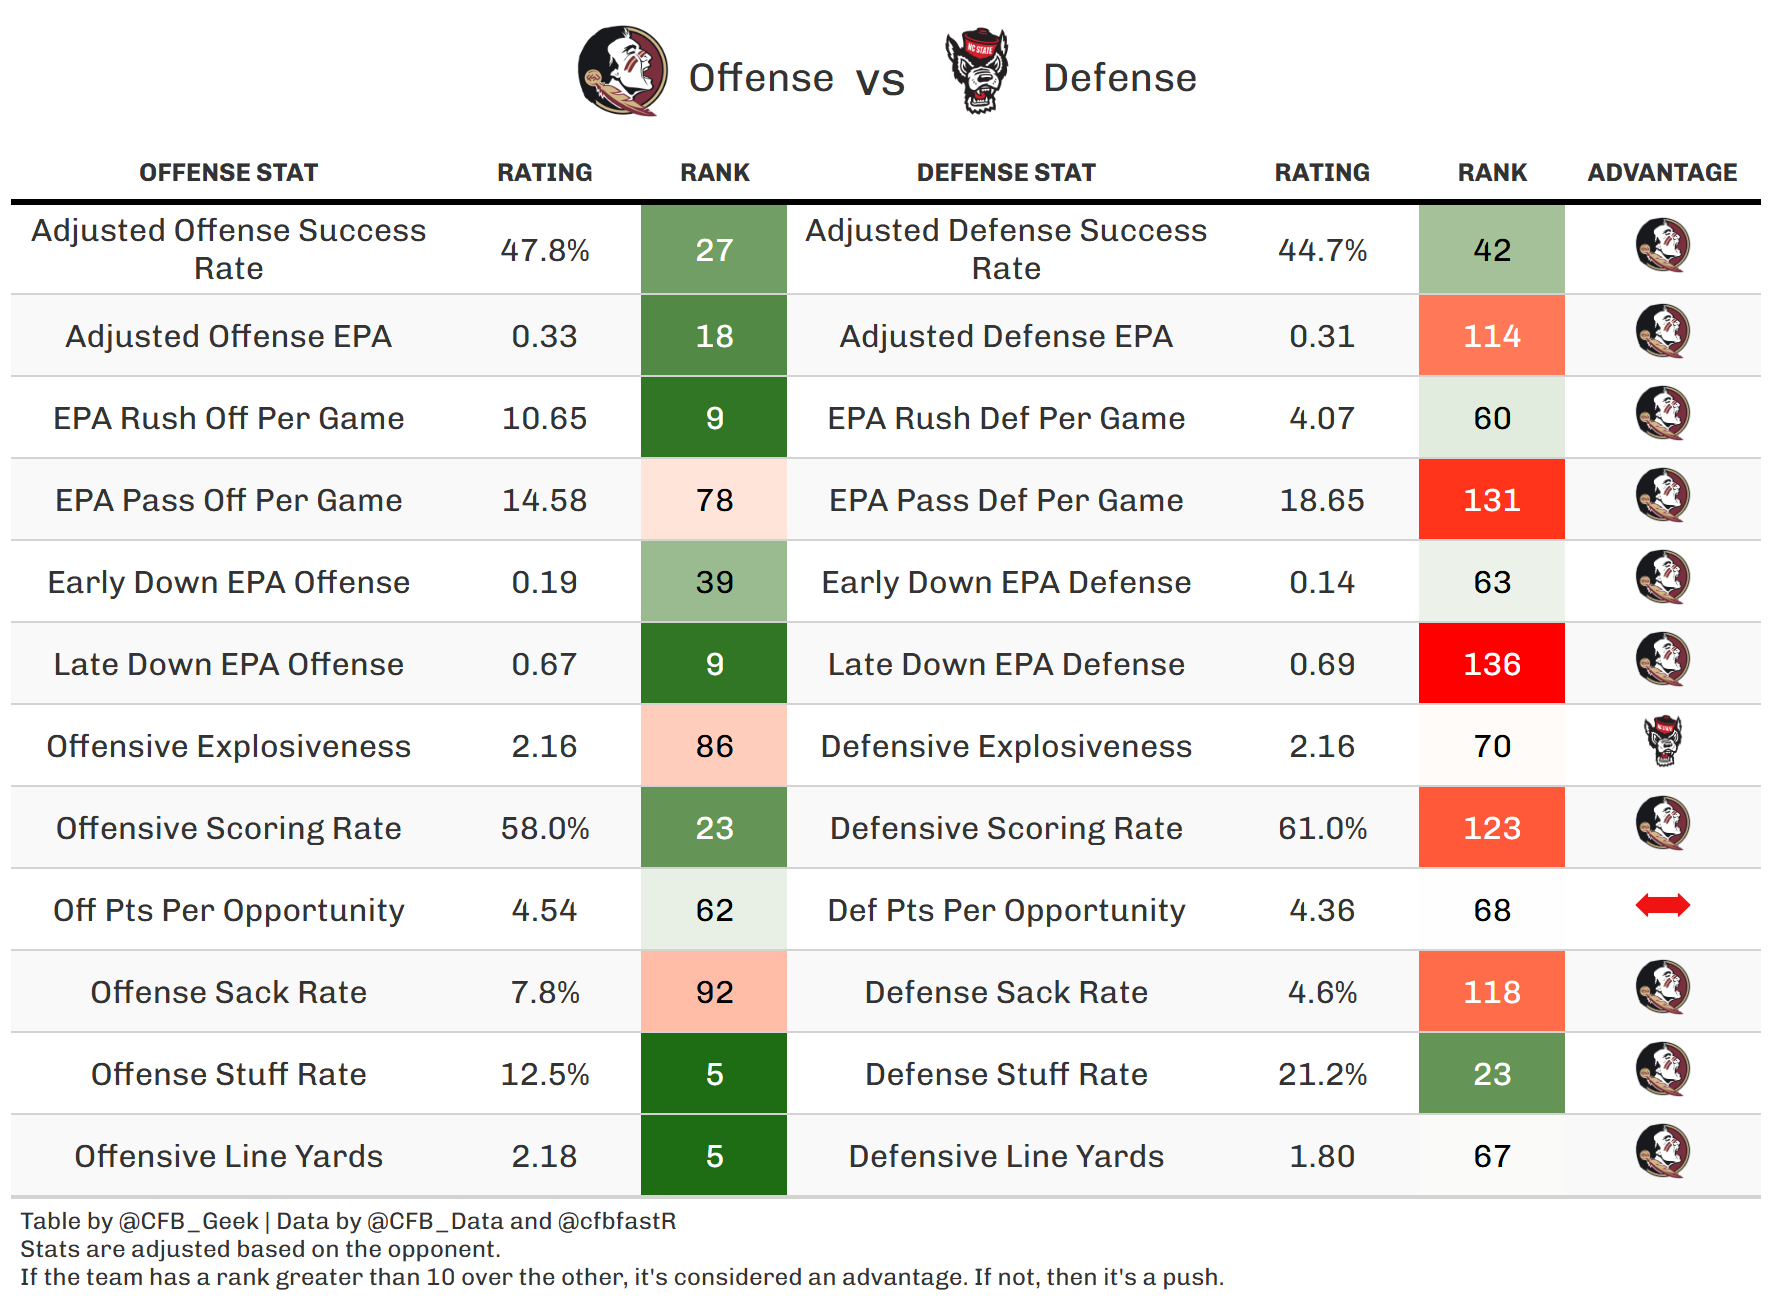The width and height of the screenshot is (1770, 1312).
Task: Click the red rank 131 cell
Action: [1491, 500]
